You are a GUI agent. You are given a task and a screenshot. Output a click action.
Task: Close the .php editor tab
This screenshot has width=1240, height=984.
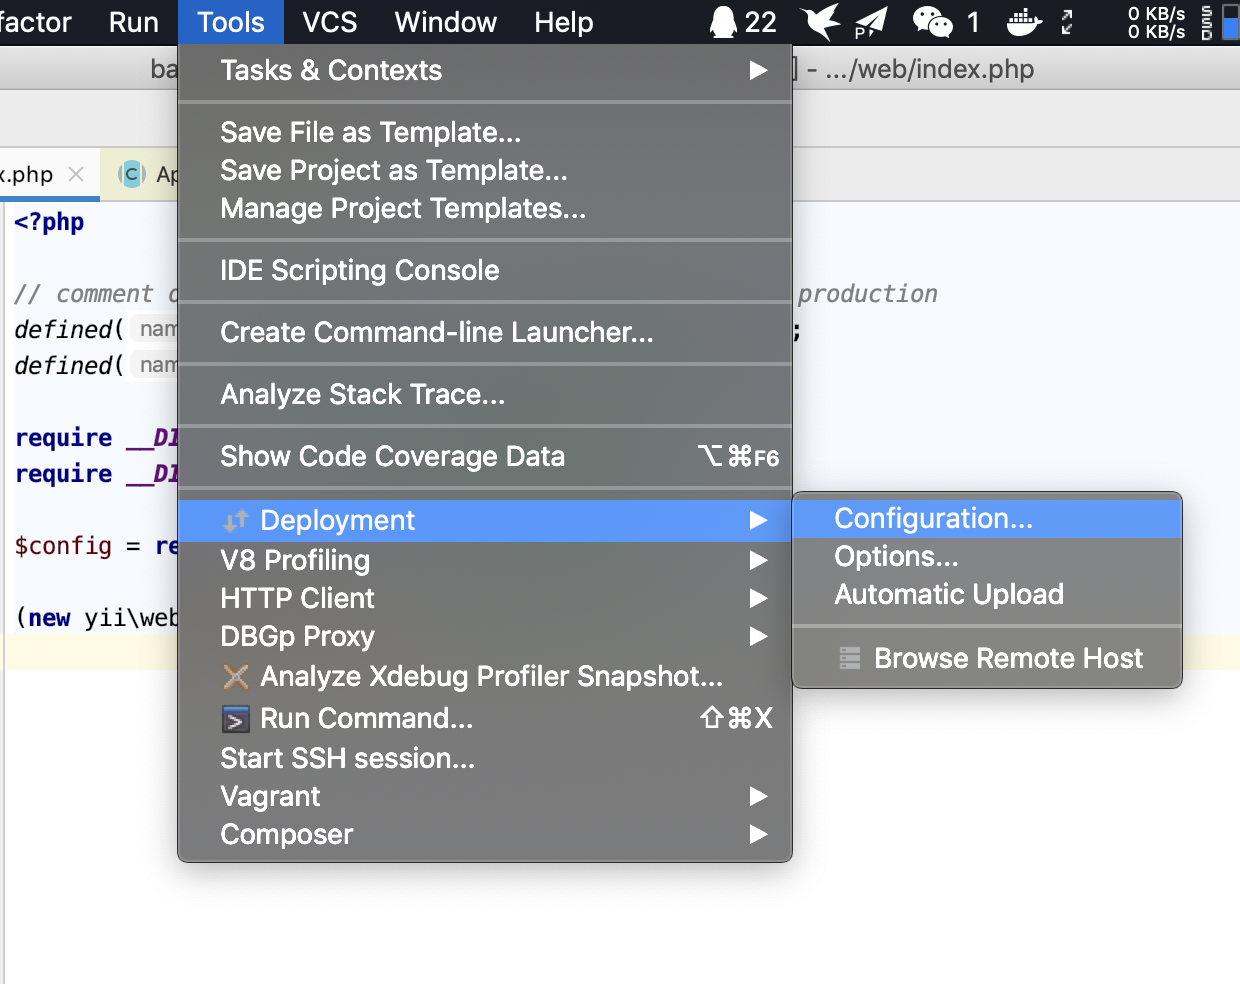[76, 174]
